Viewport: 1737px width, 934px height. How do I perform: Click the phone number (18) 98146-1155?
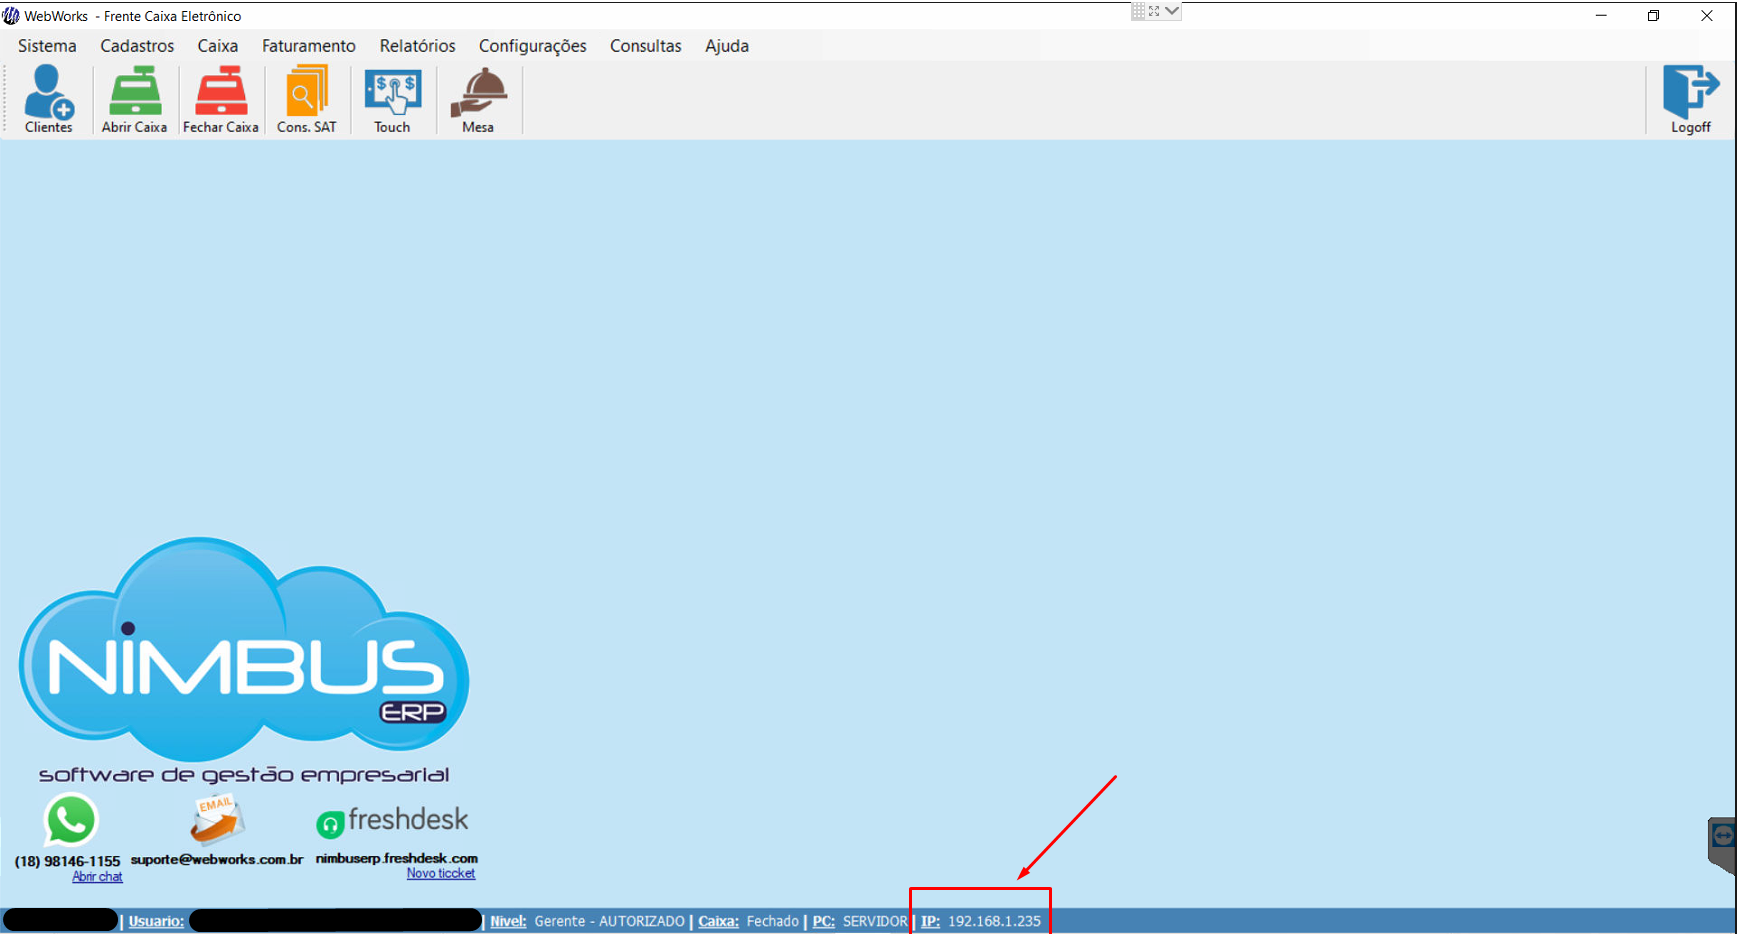point(67,861)
